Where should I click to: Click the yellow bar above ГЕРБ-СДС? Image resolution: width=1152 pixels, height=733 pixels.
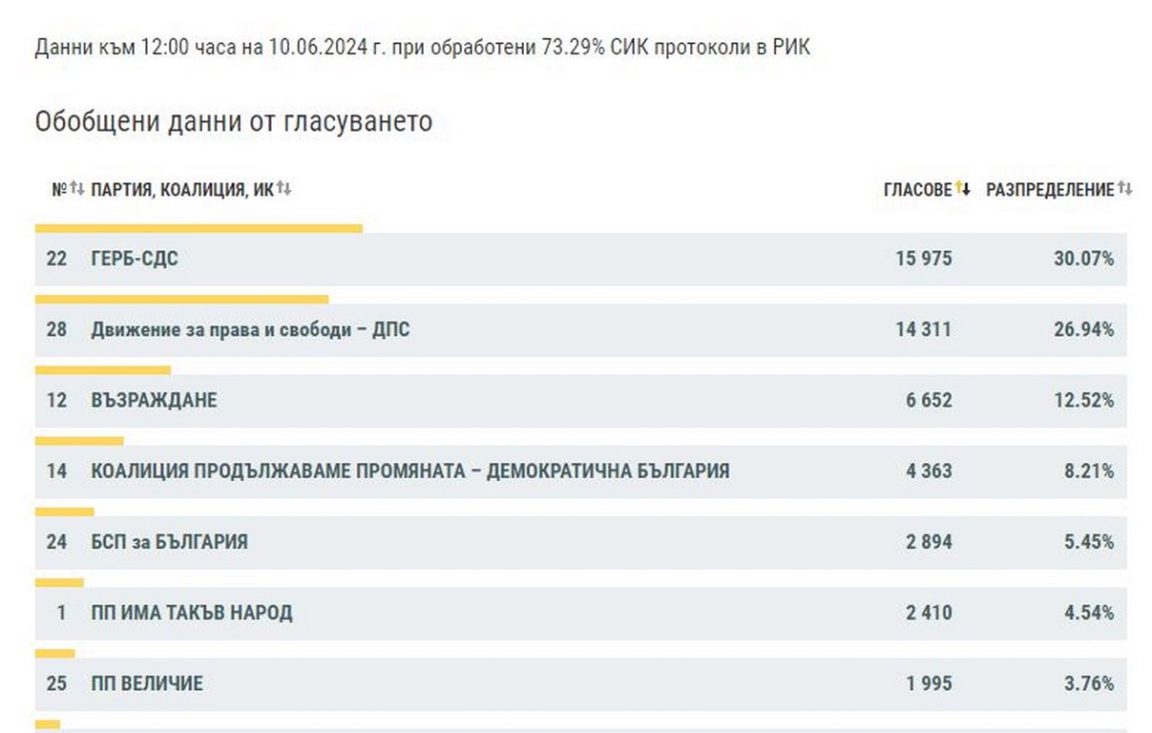tap(198, 229)
